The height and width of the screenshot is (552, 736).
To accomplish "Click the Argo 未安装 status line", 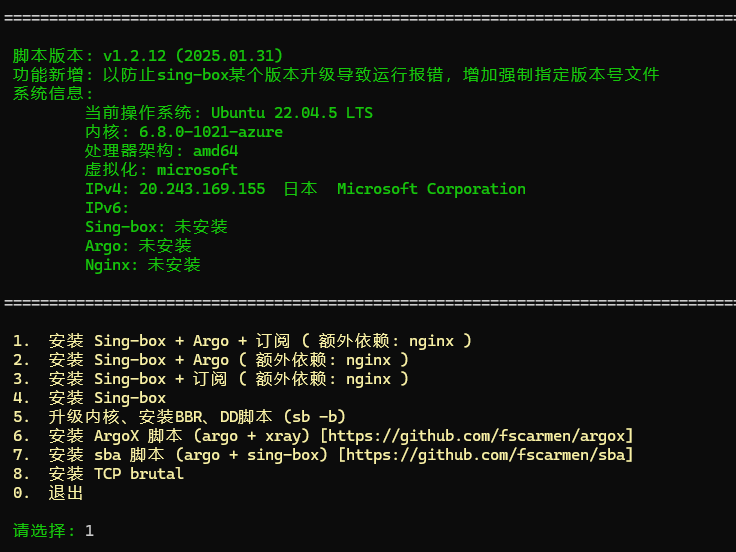I will pos(138,246).
